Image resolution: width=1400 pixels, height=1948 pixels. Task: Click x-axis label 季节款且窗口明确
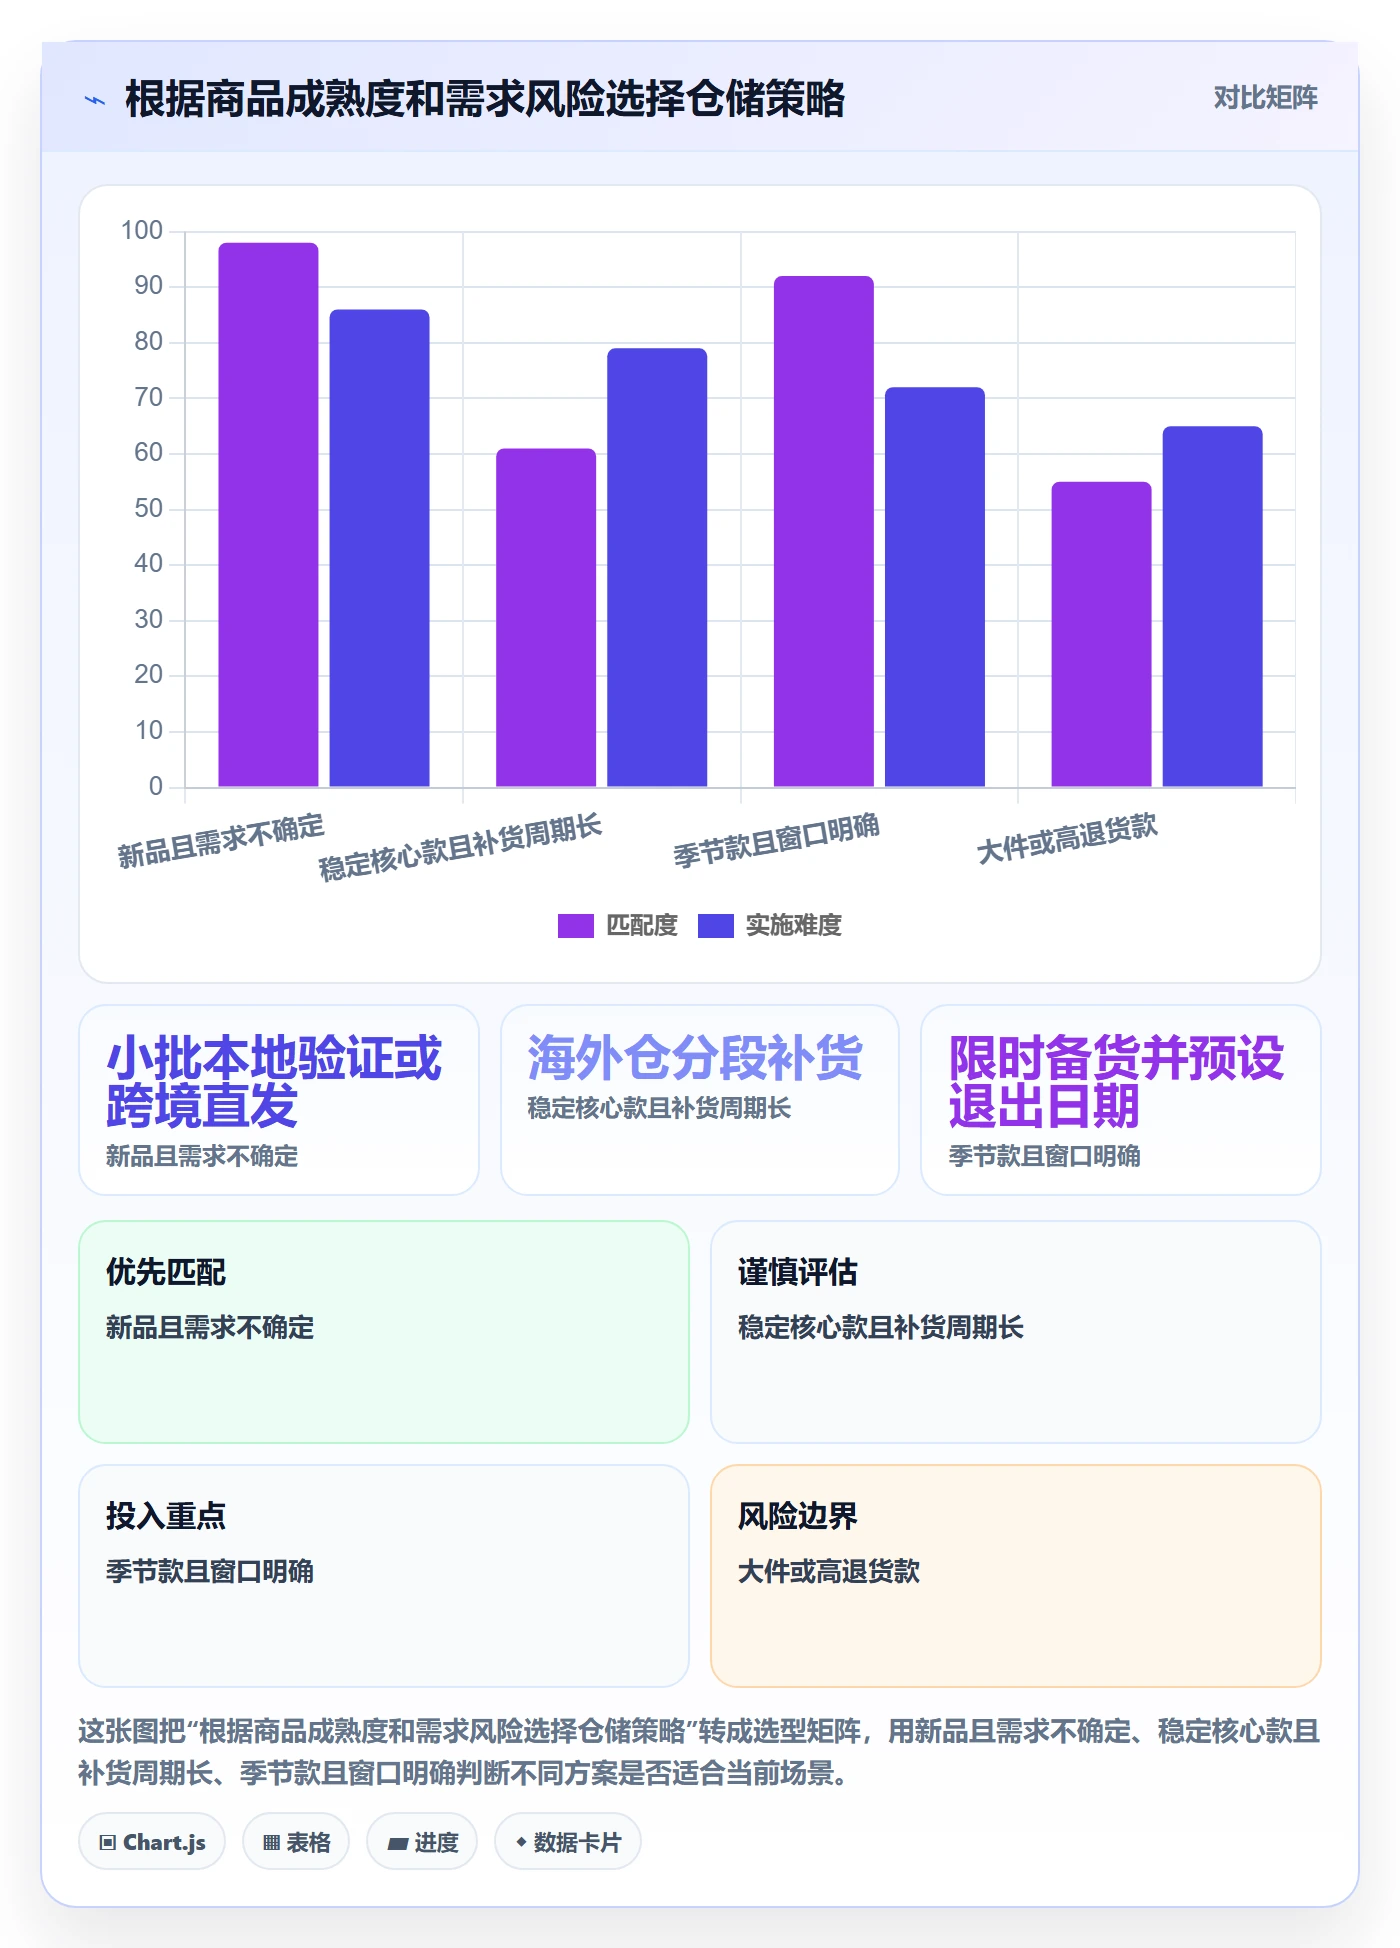776,840
